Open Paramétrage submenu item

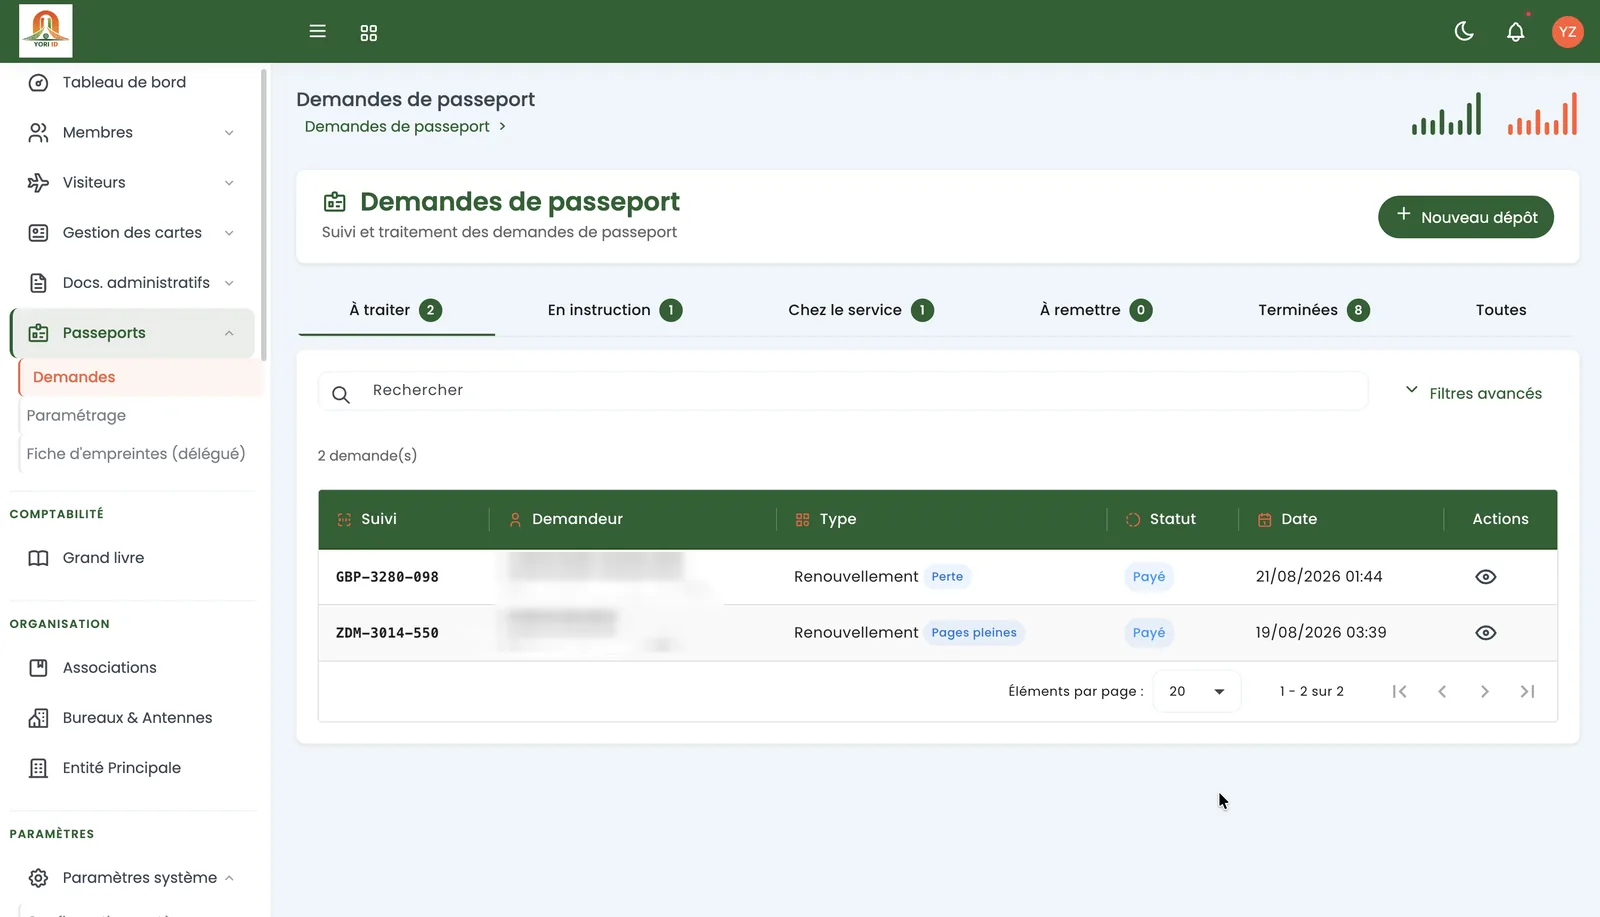tap(76, 415)
